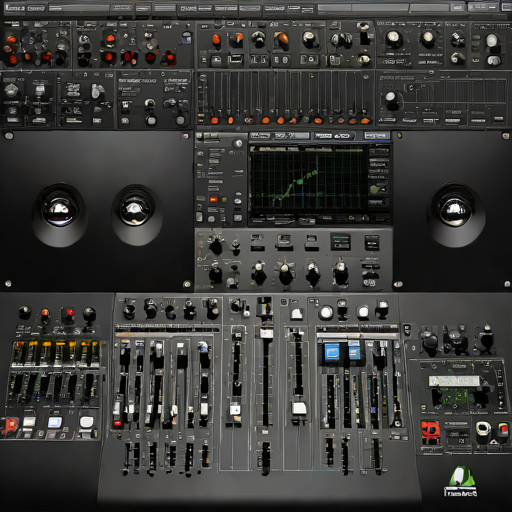The width and height of the screenshot is (512, 512).
Task: Click the first round white button above the lower-right fader bank
Action: pyautogui.click(x=326, y=312)
